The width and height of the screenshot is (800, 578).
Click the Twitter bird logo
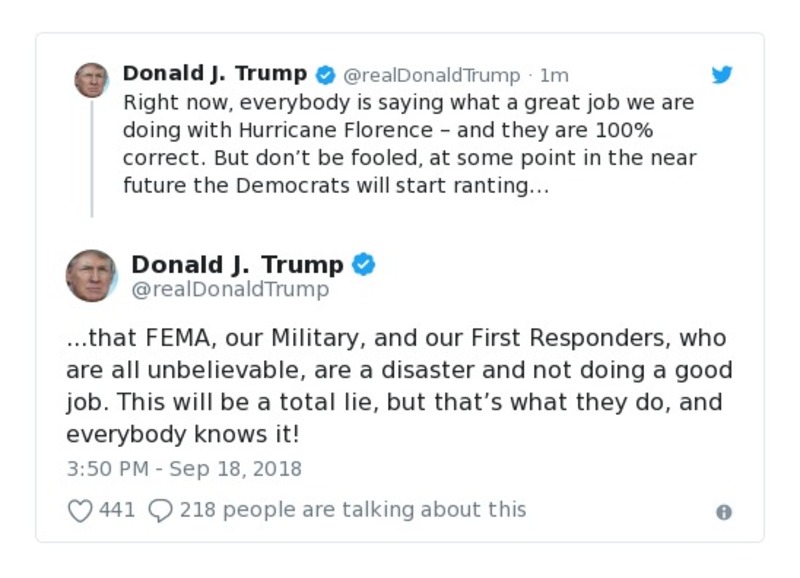point(722,74)
